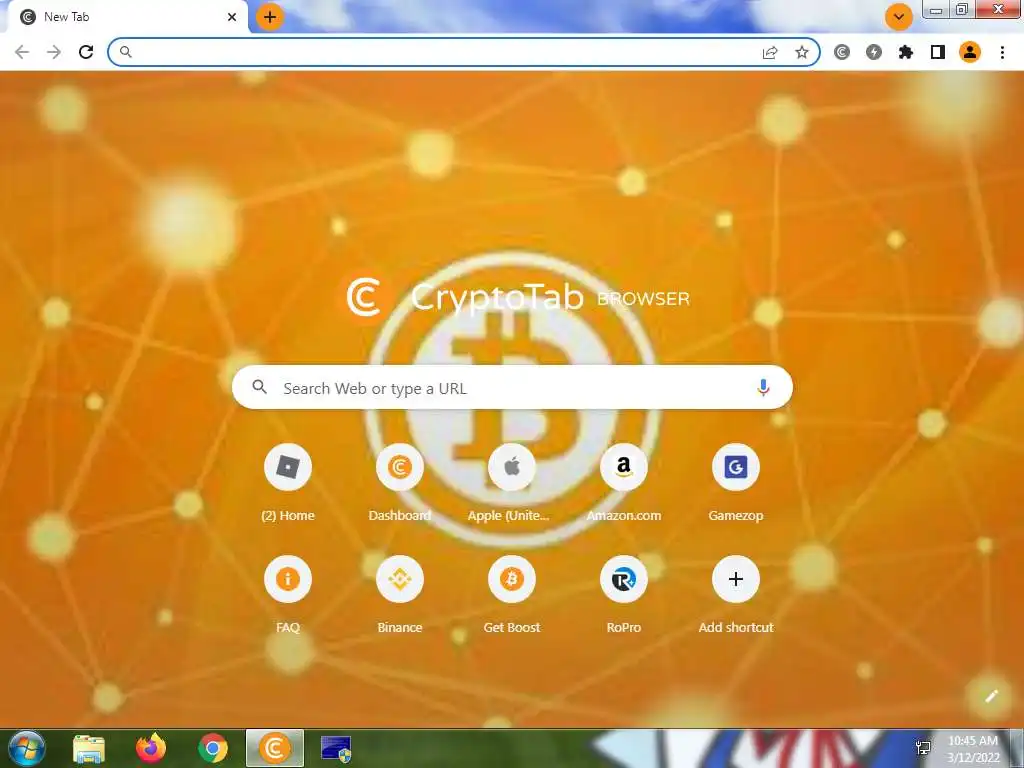Go forward with the forward arrow
The height and width of the screenshot is (768, 1024).
tap(54, 52)
